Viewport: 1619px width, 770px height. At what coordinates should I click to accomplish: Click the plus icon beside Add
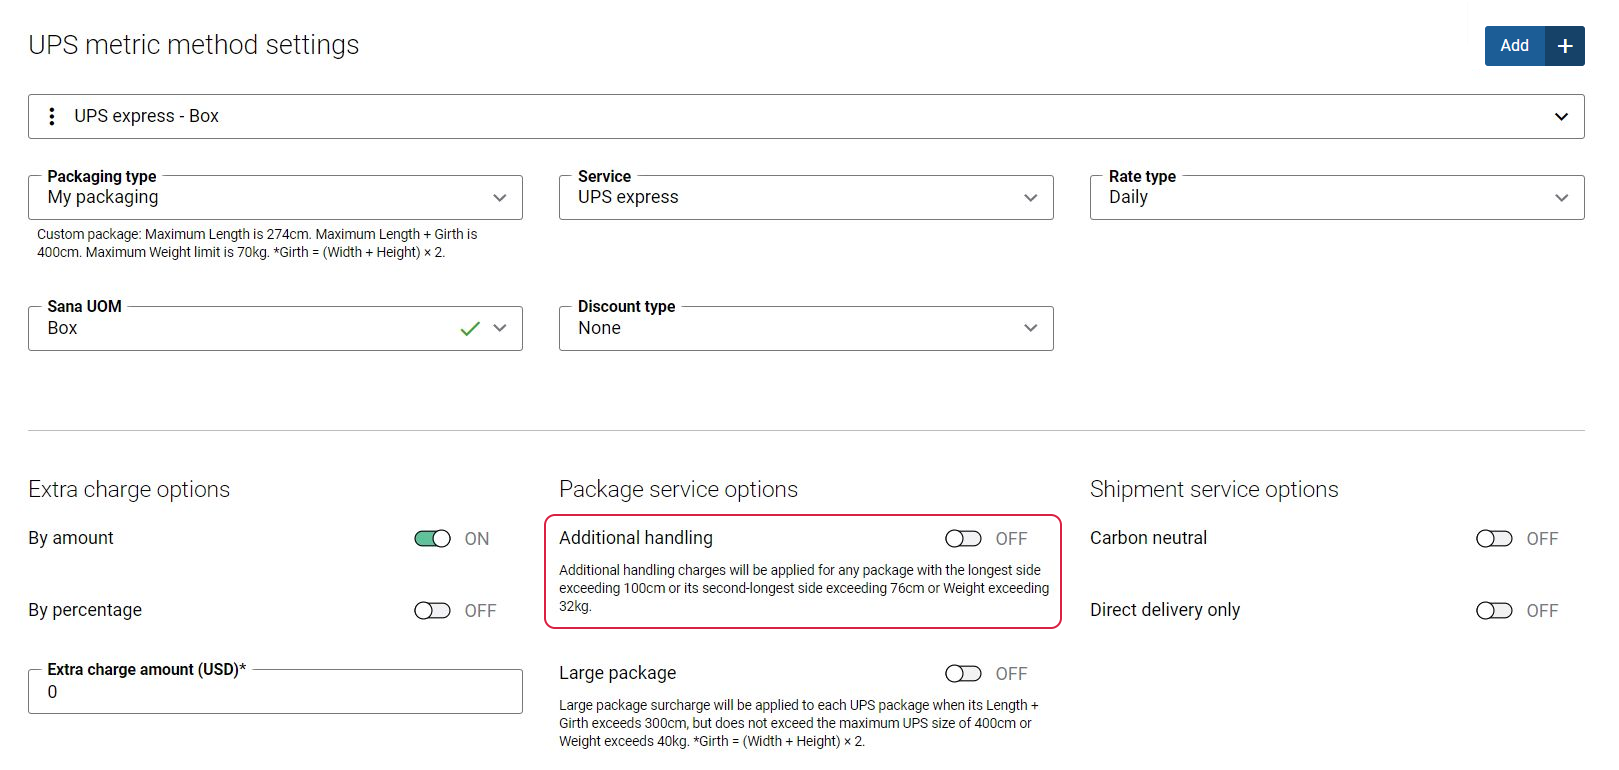[x=1565, y=46]
